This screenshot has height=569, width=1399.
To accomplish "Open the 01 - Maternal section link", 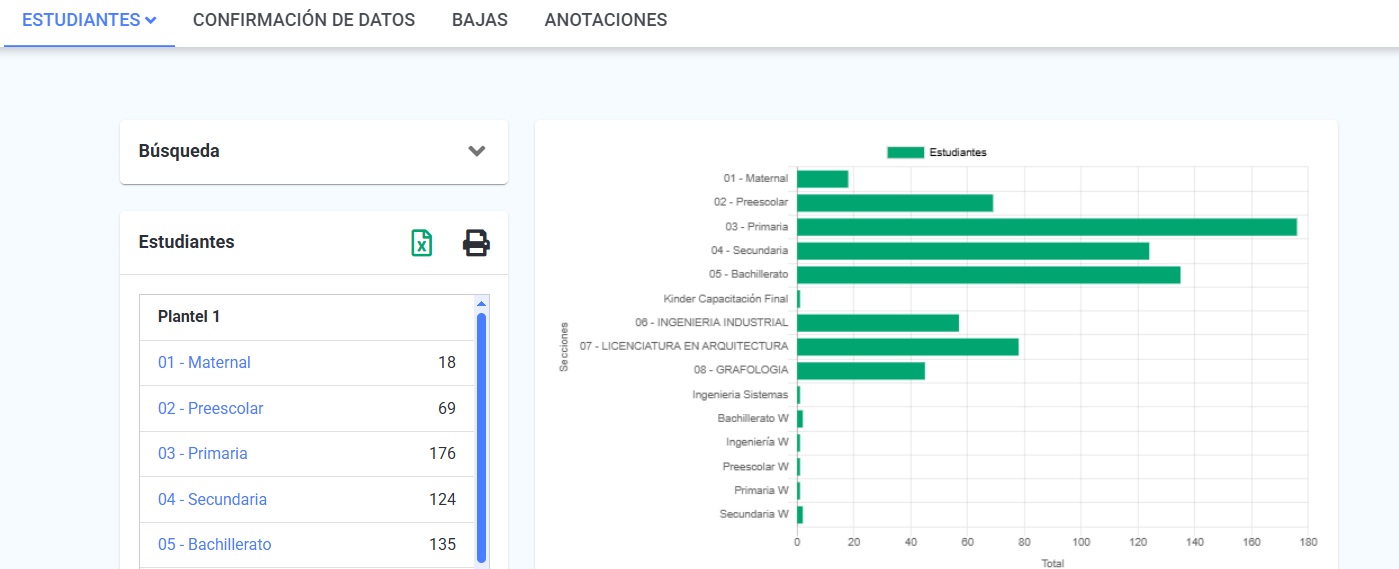I will 204,362.
